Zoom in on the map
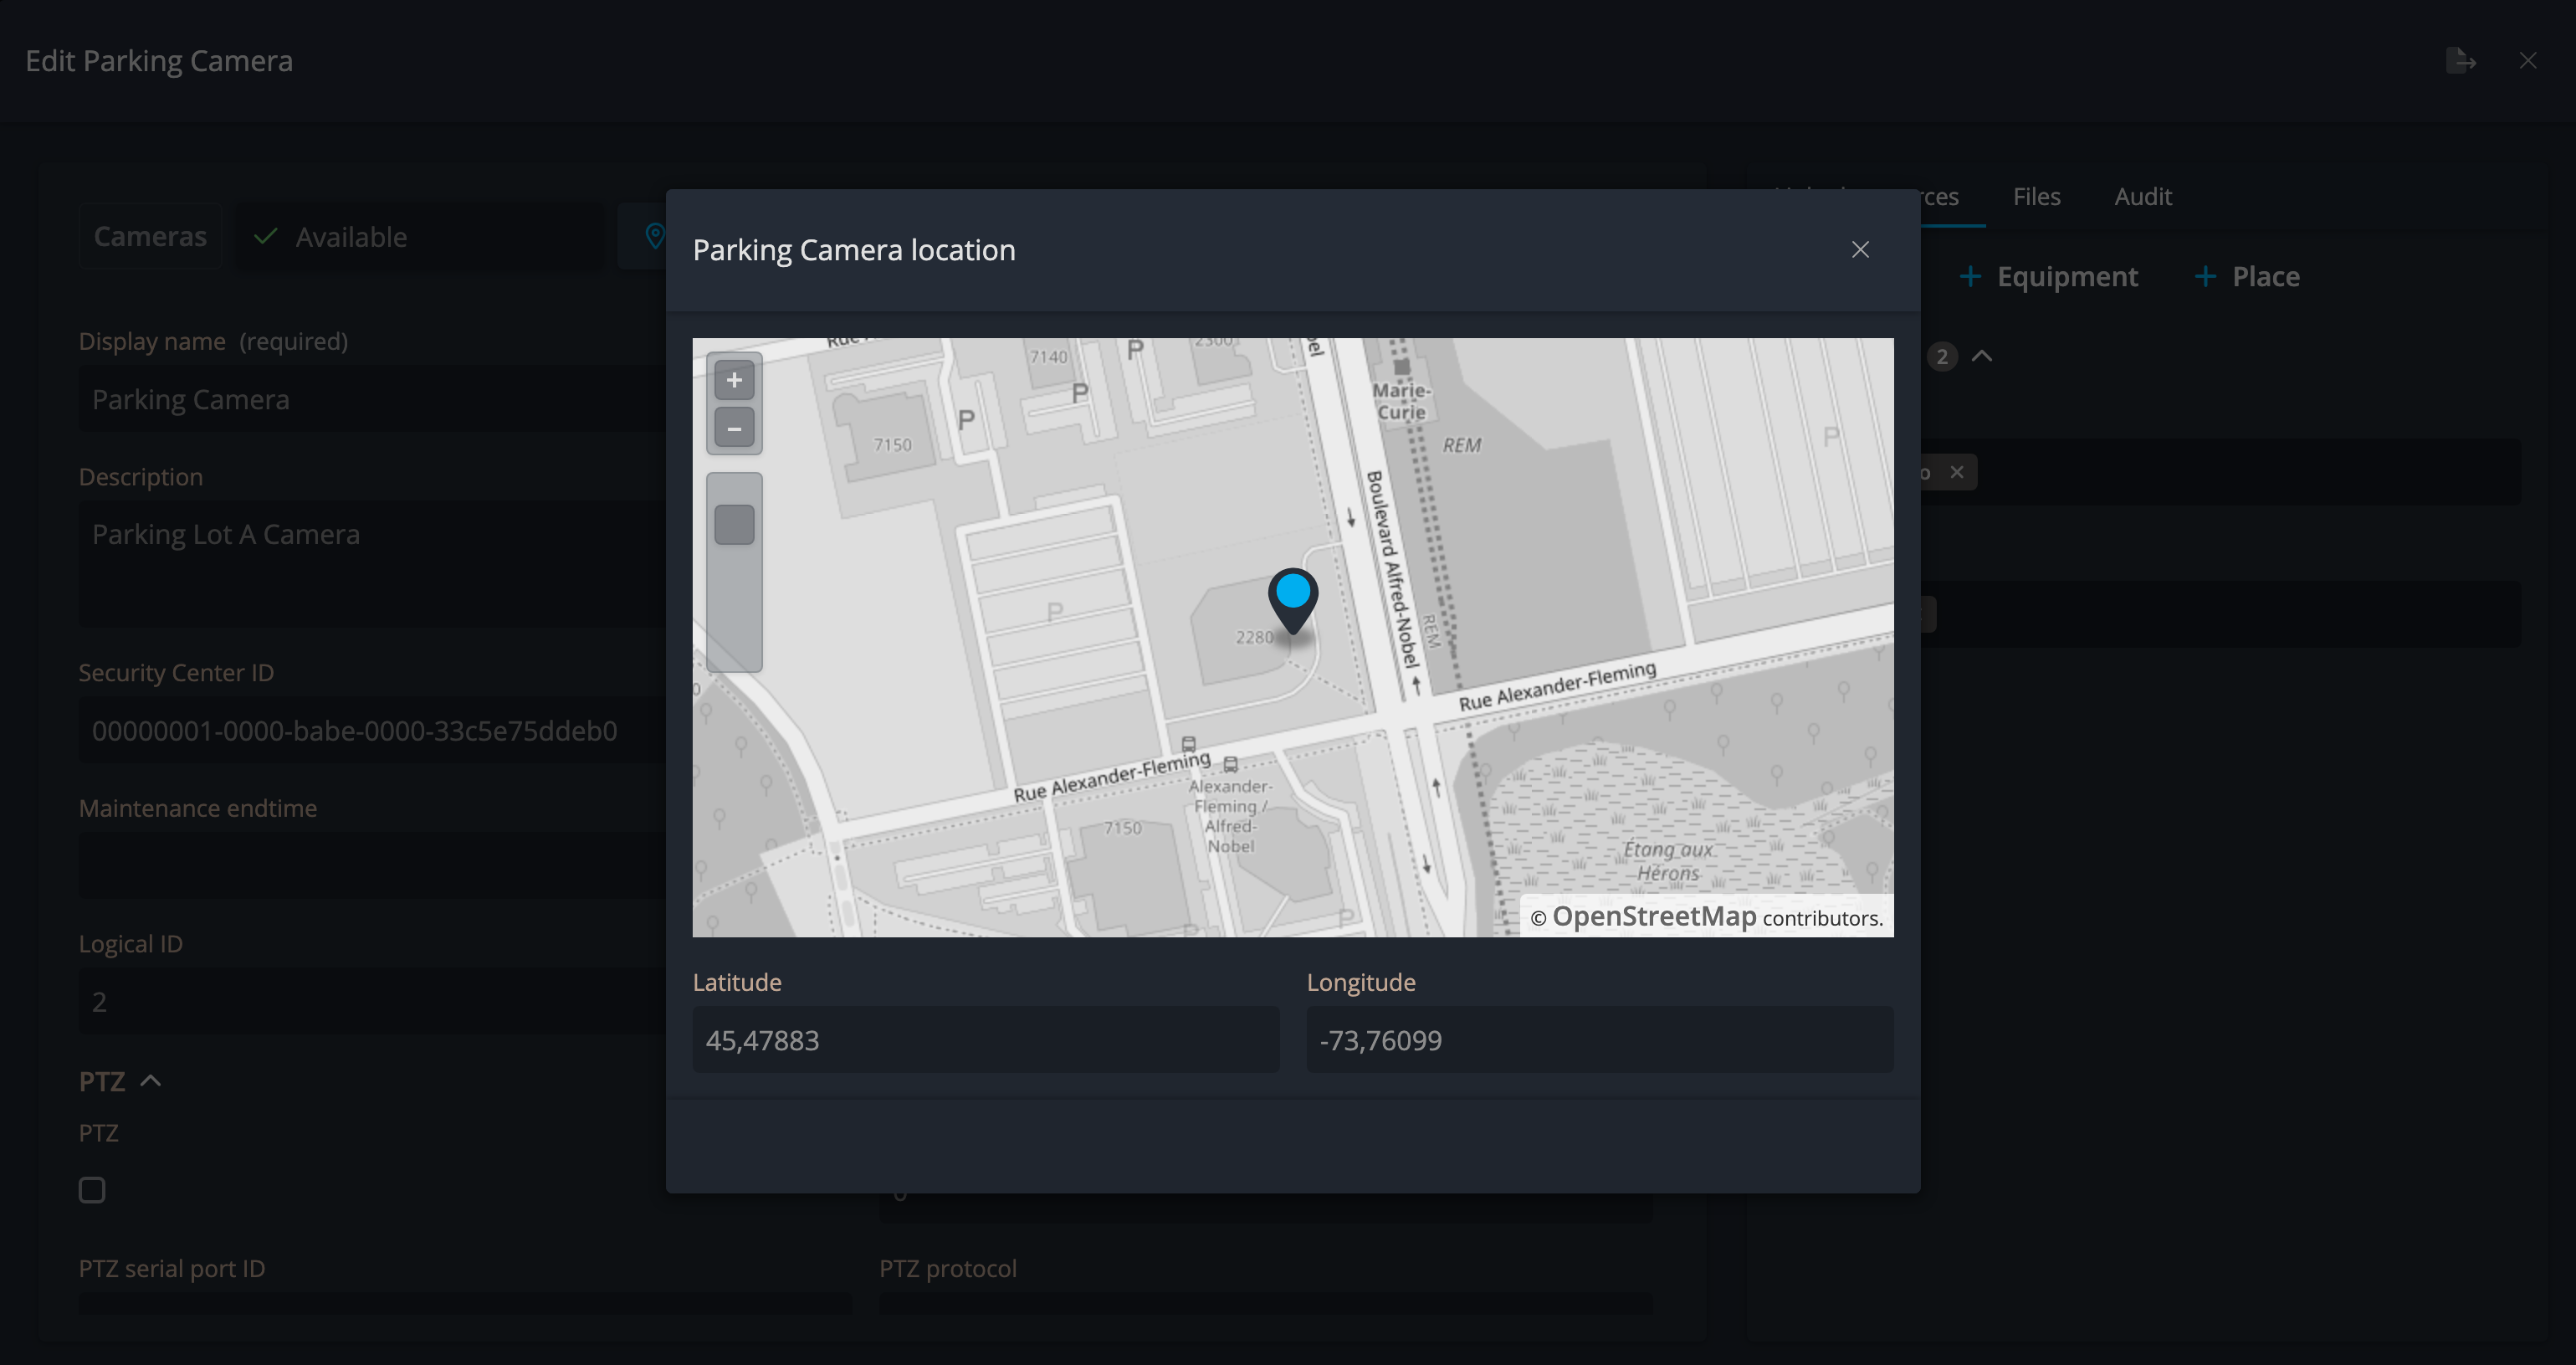 click(x=734, y=380)
